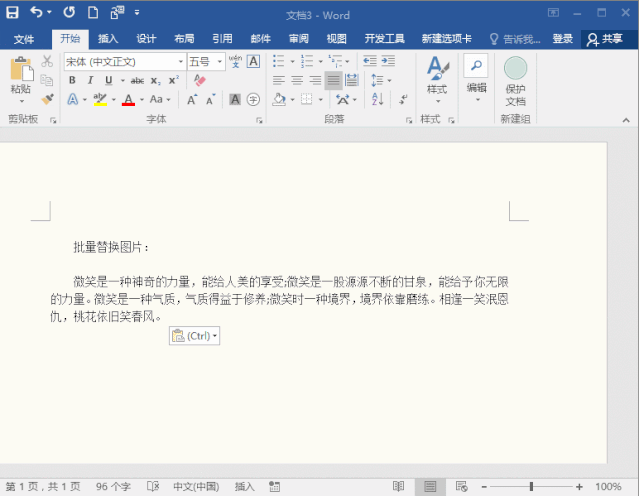This screenshot has height=496, width=639.
Task: Switch to the Layout (布局) tab
Action: pos(184,39)
